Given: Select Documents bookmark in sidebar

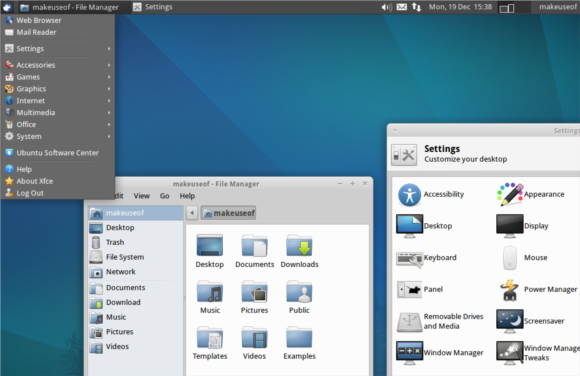Looking at the screenshot, I should point(136,288).
